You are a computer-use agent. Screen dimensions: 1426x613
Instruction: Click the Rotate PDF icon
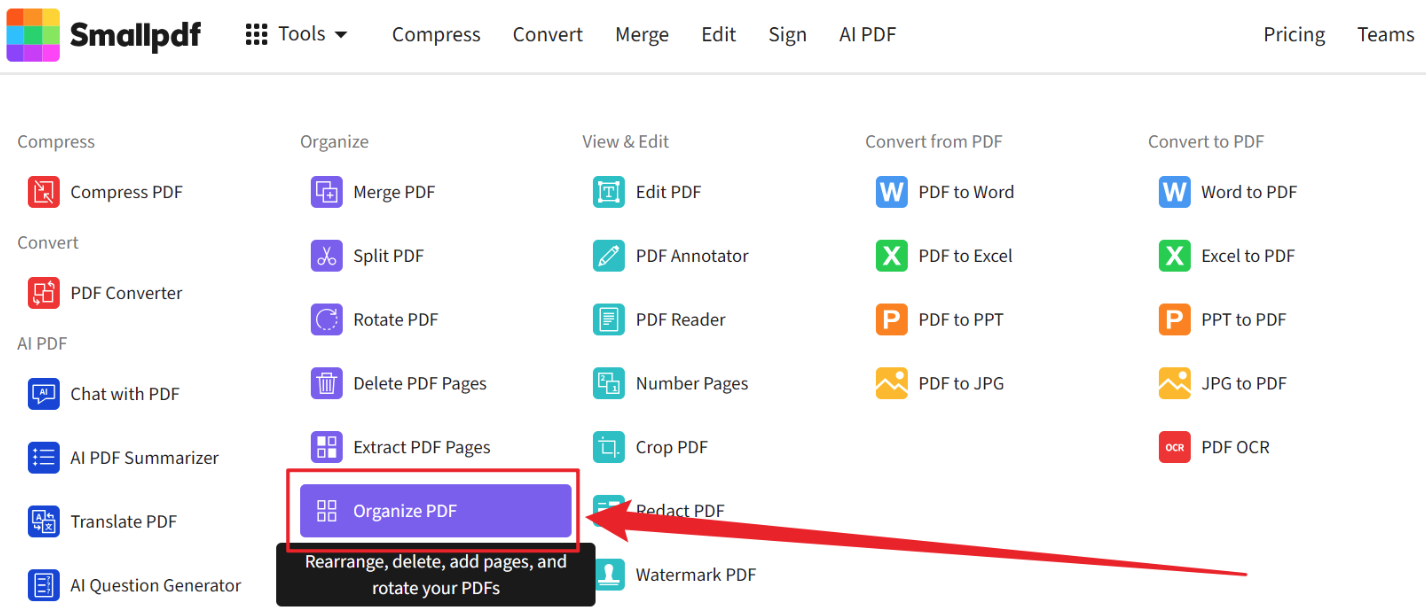click(326, 320)
